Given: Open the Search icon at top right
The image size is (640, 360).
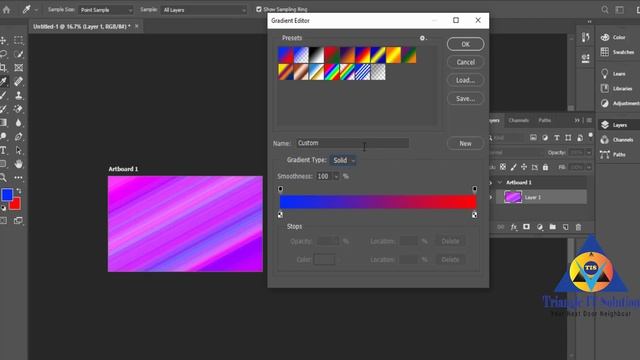Looking at the screenshot, I should (x=604, y=9).
